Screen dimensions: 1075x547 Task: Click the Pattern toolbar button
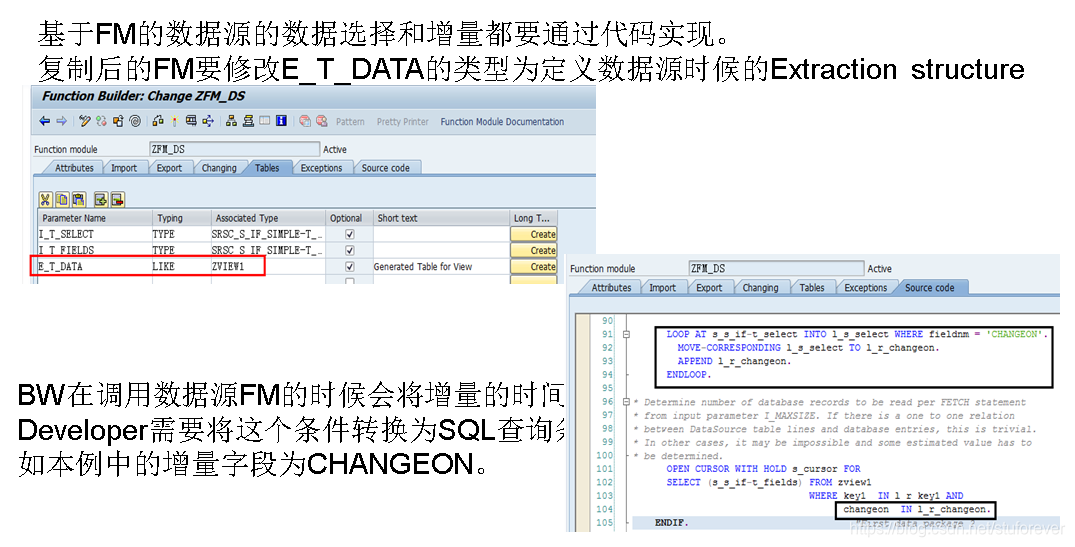[350, 121]
